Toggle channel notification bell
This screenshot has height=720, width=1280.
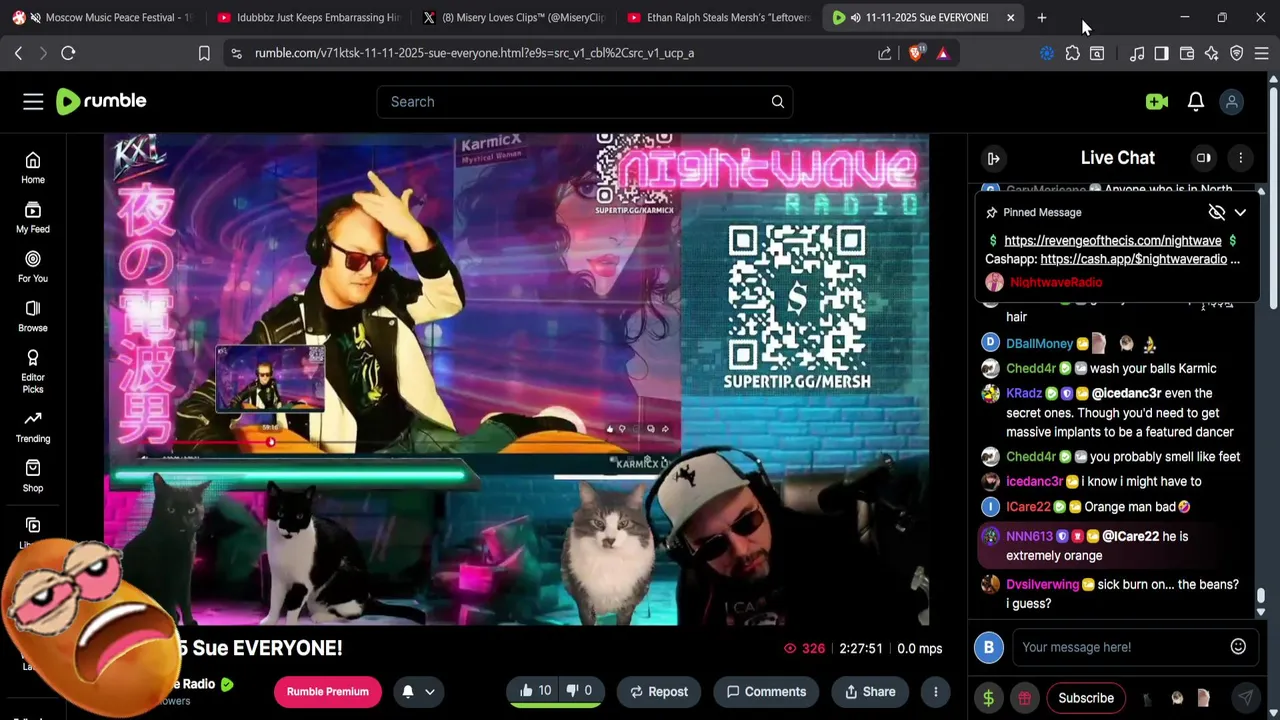(408, 691)
